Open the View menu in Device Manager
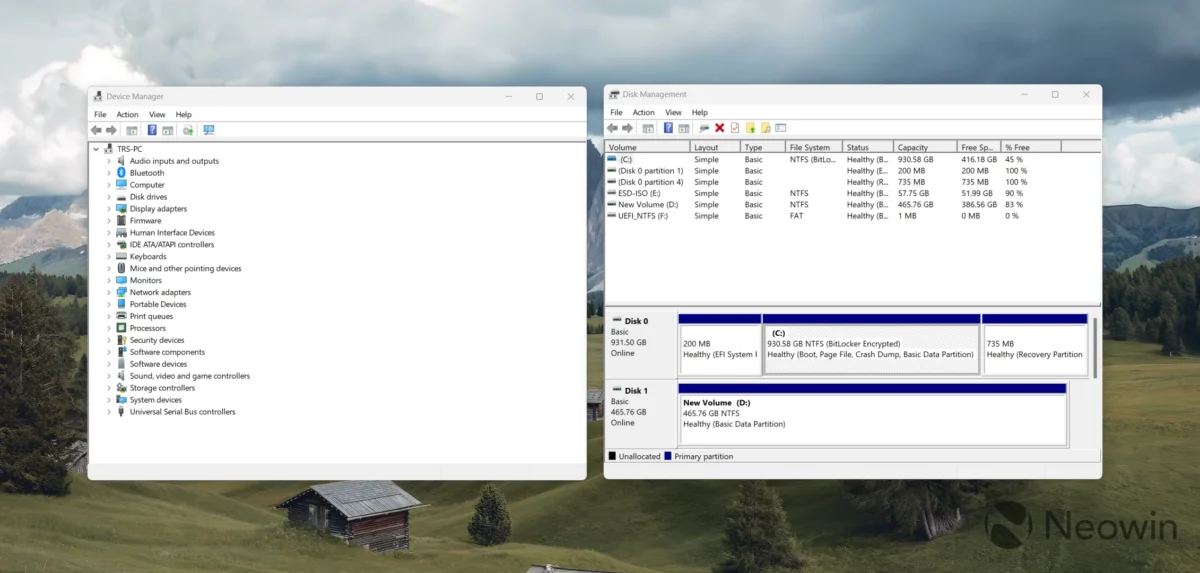The image size is (1200, 573). coord(157,115)
